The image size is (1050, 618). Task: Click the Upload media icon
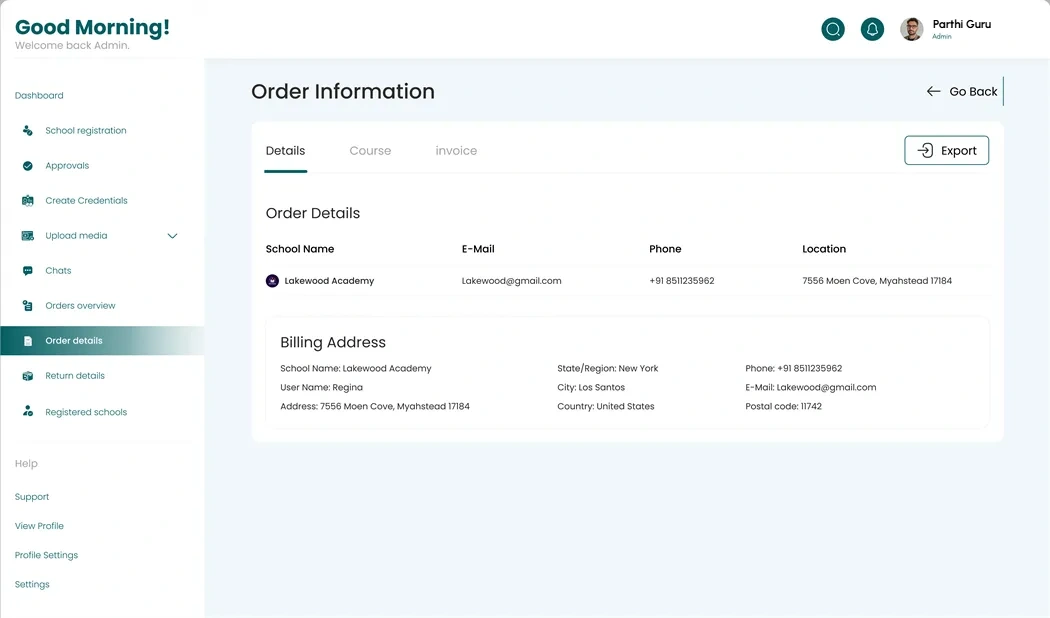click(27, 236)
